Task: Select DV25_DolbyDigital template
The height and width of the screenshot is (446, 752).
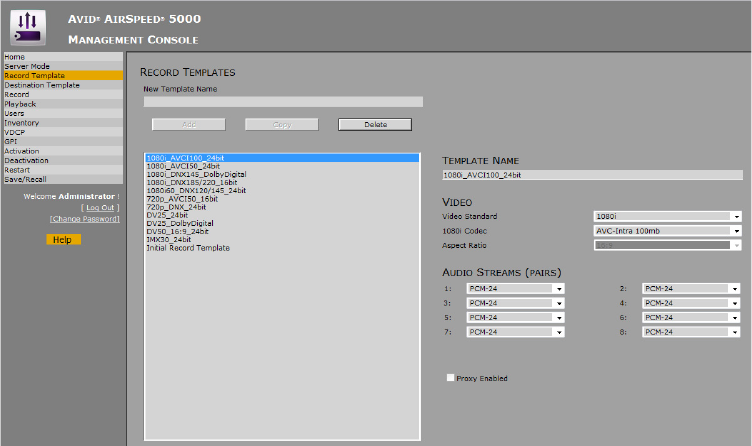Action: tap(282, 223)
